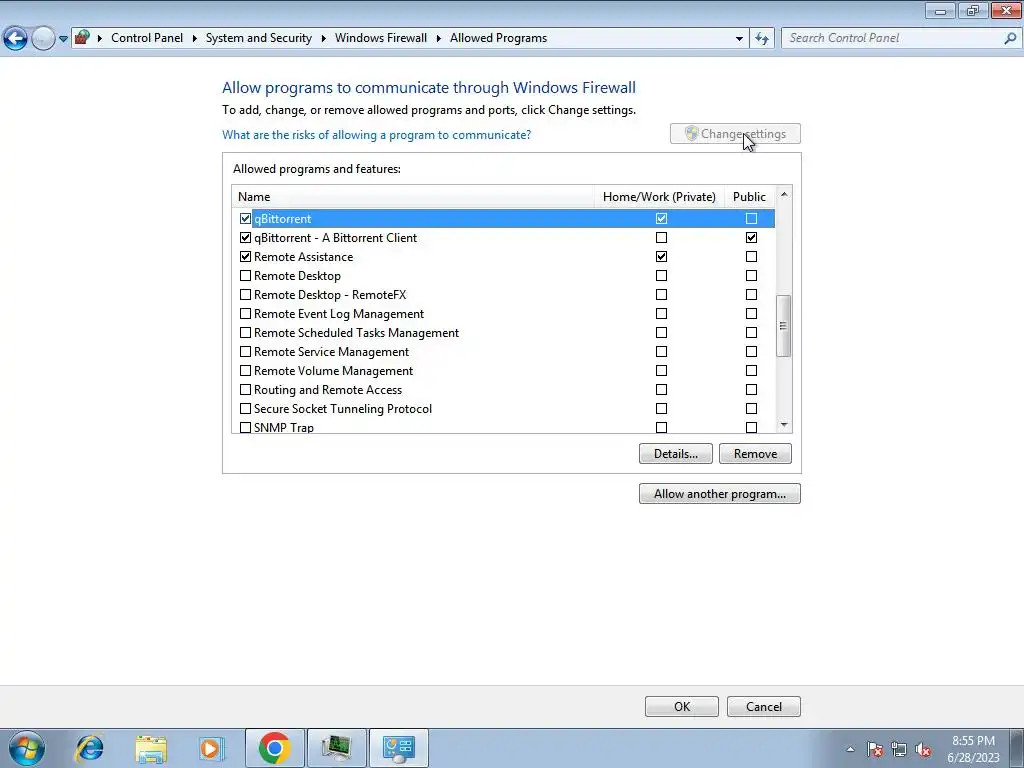
Task: Click the search magnifier icon
Action: (x=1010, y=38)
